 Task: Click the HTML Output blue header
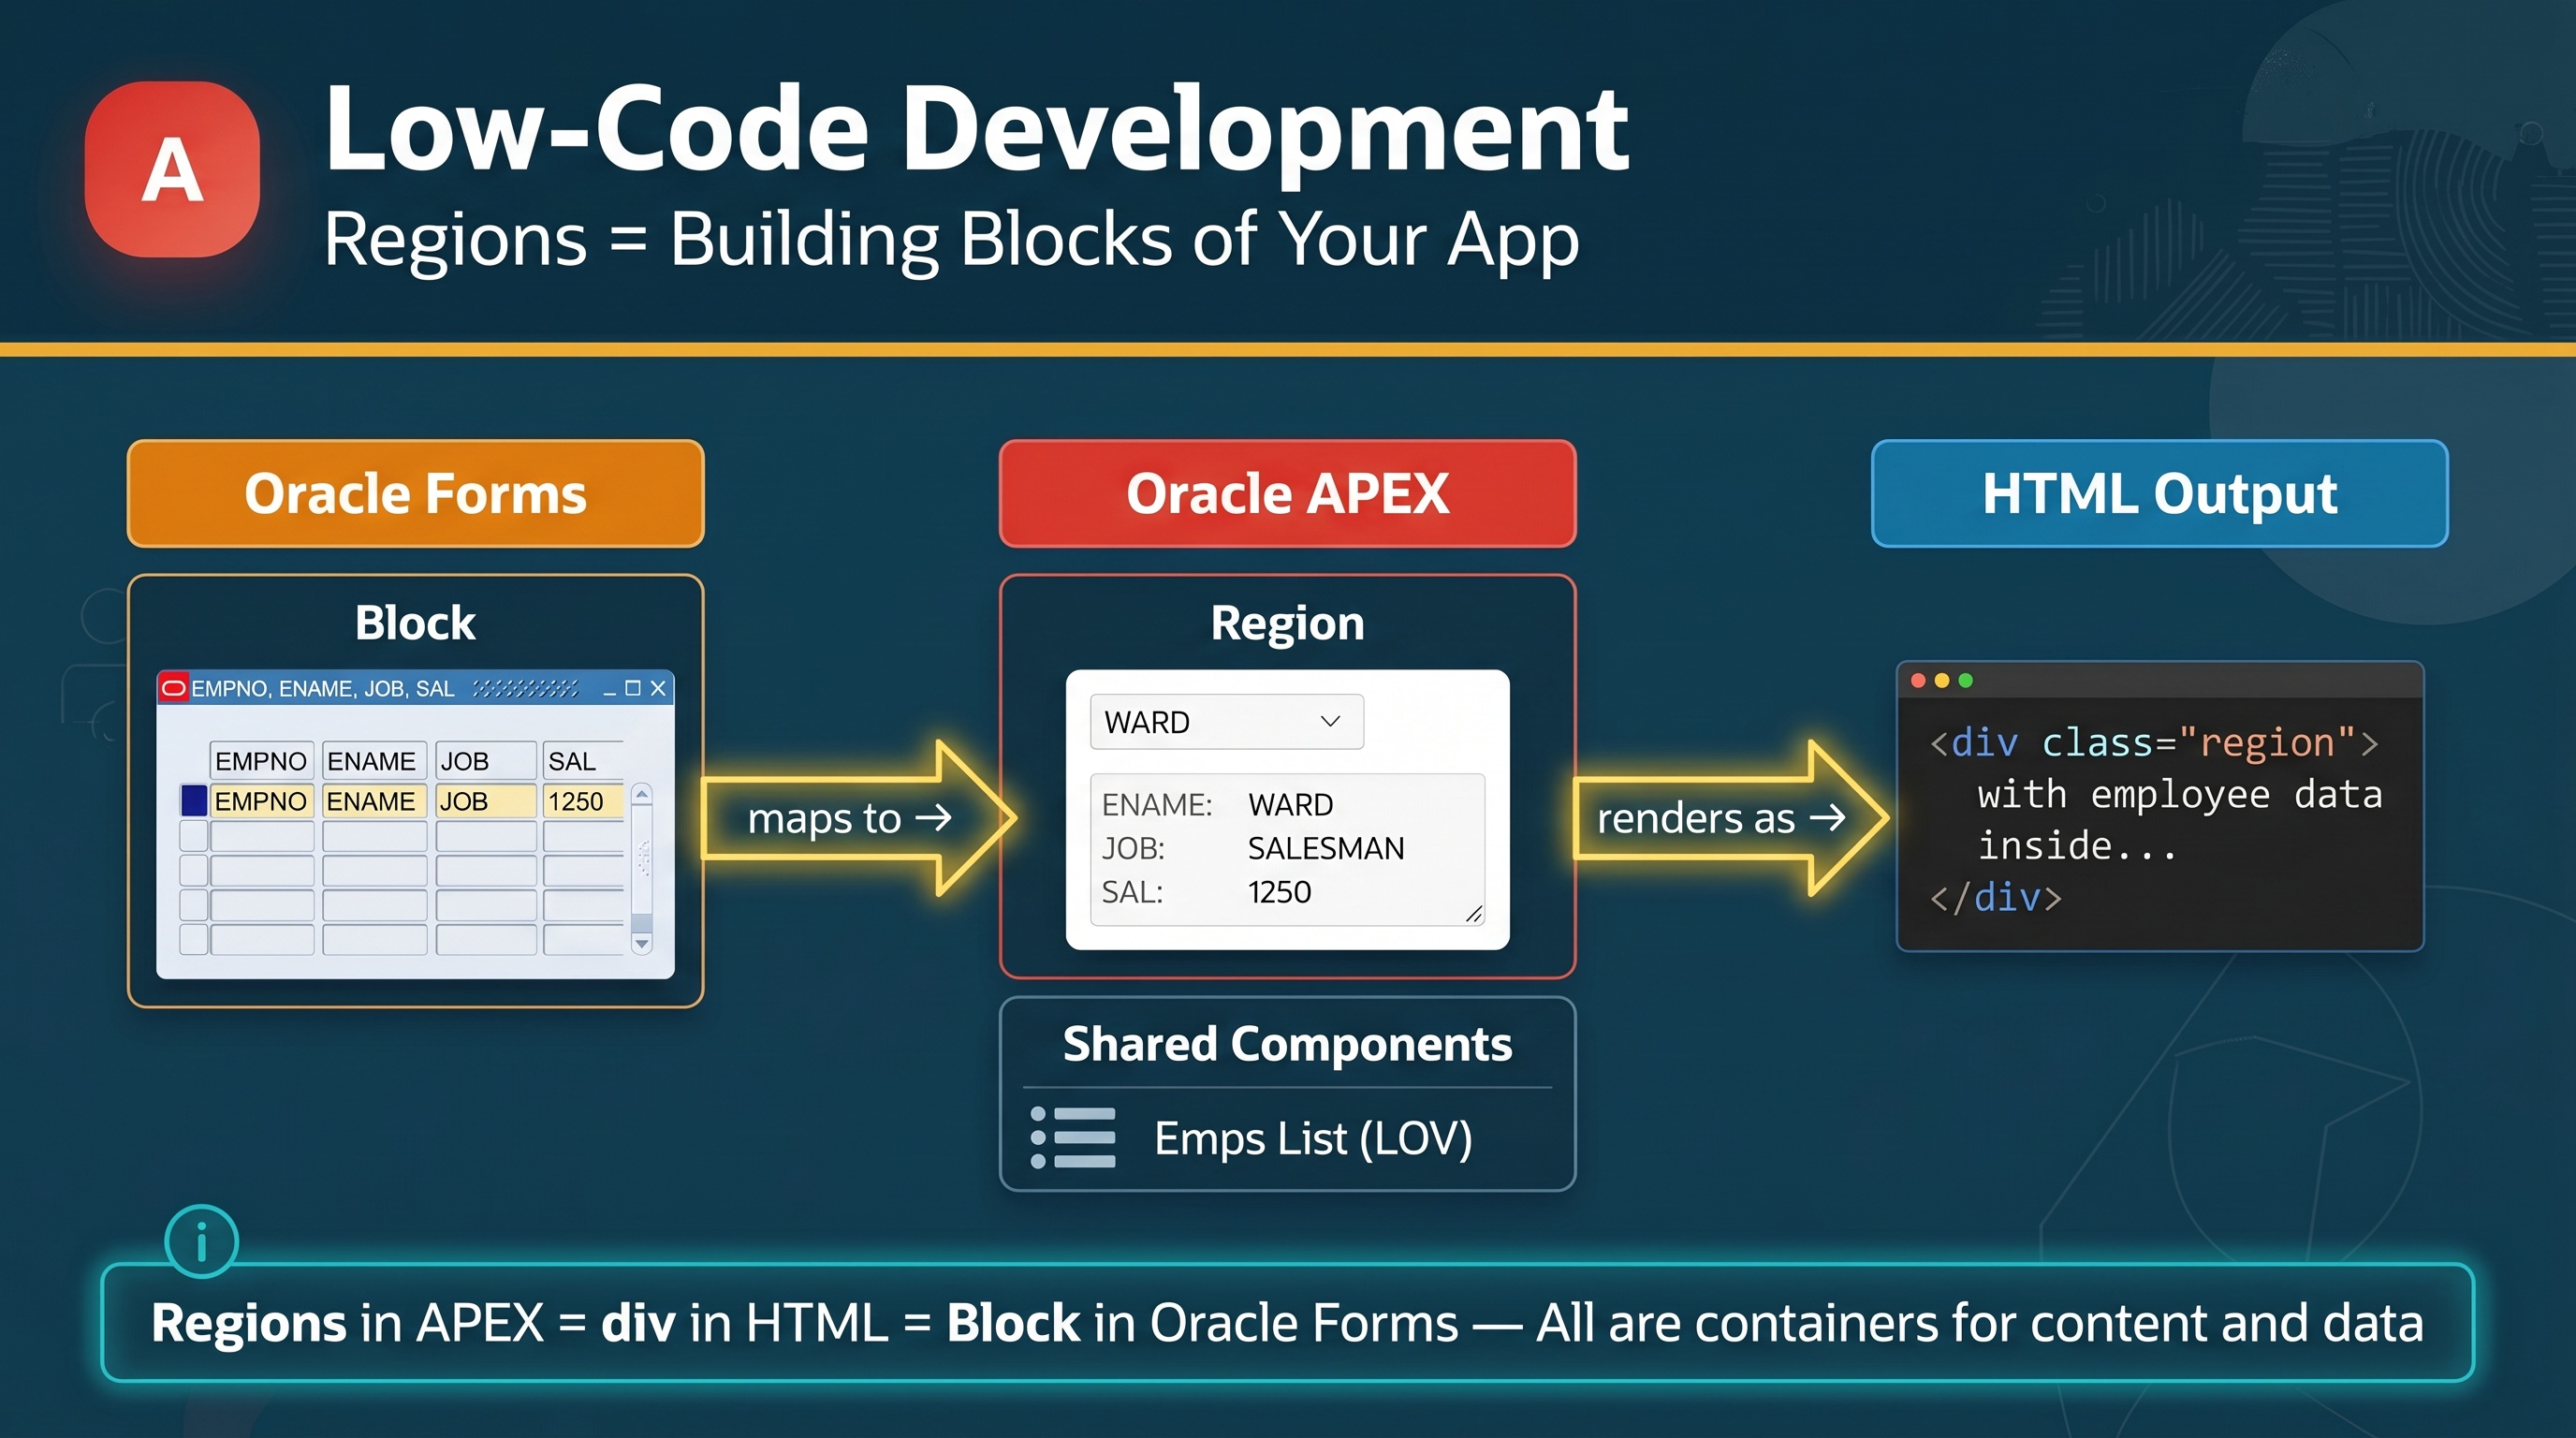[x=2160, y=494]
